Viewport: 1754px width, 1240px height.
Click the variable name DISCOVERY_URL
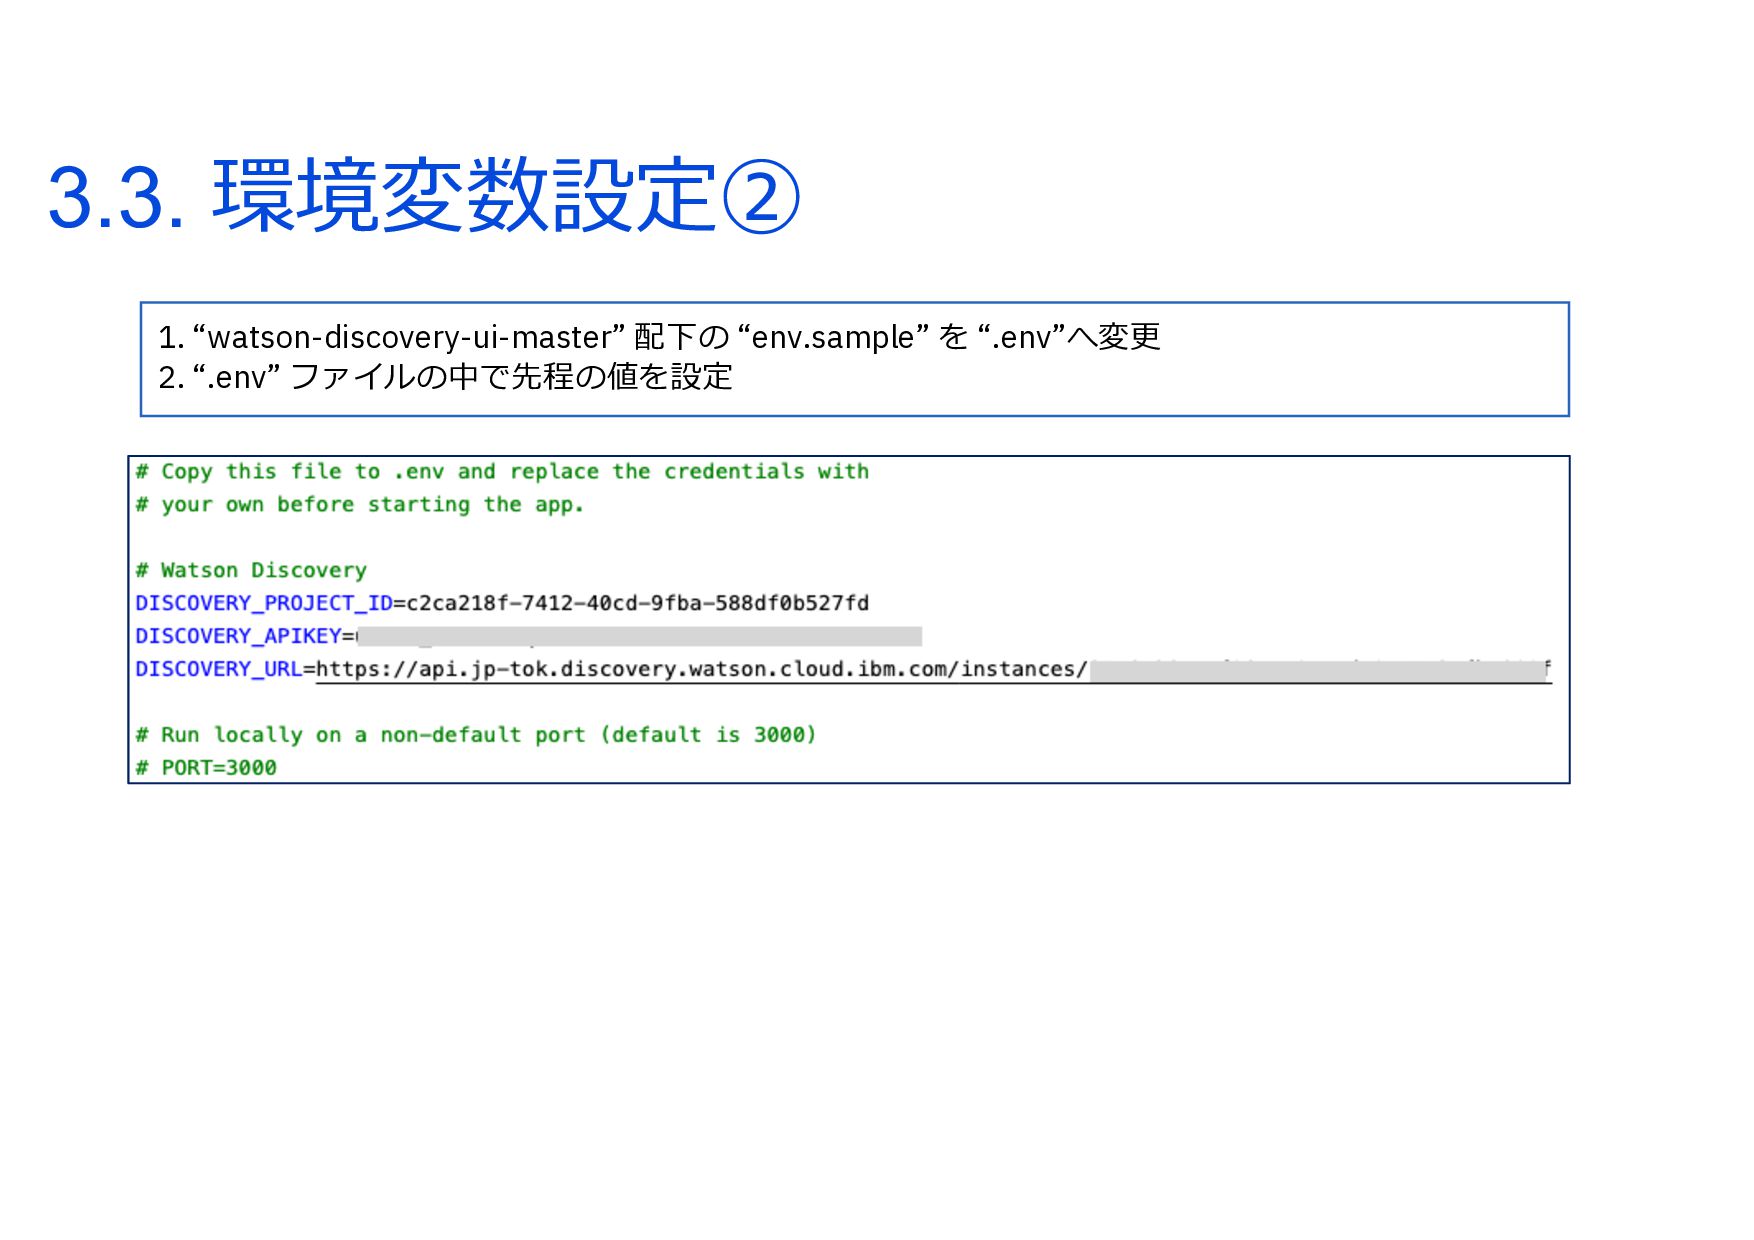[219, 669]
